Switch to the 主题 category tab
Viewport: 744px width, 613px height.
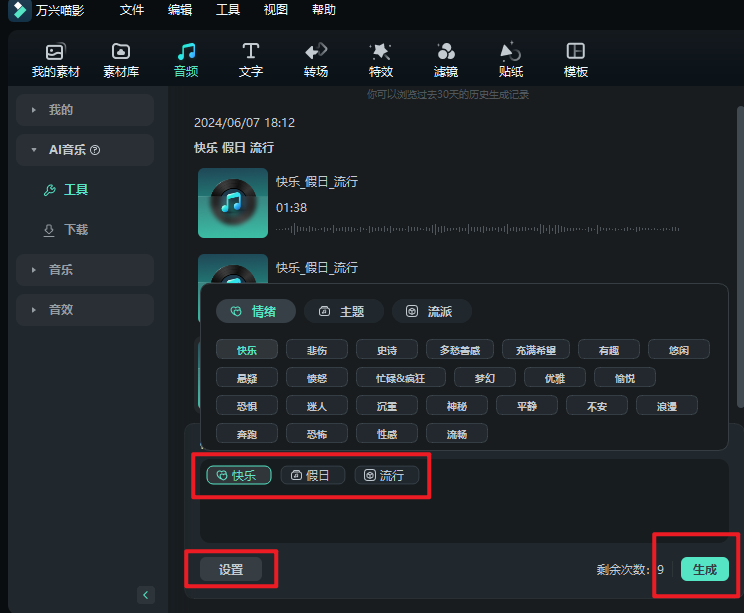pos(344,311)
